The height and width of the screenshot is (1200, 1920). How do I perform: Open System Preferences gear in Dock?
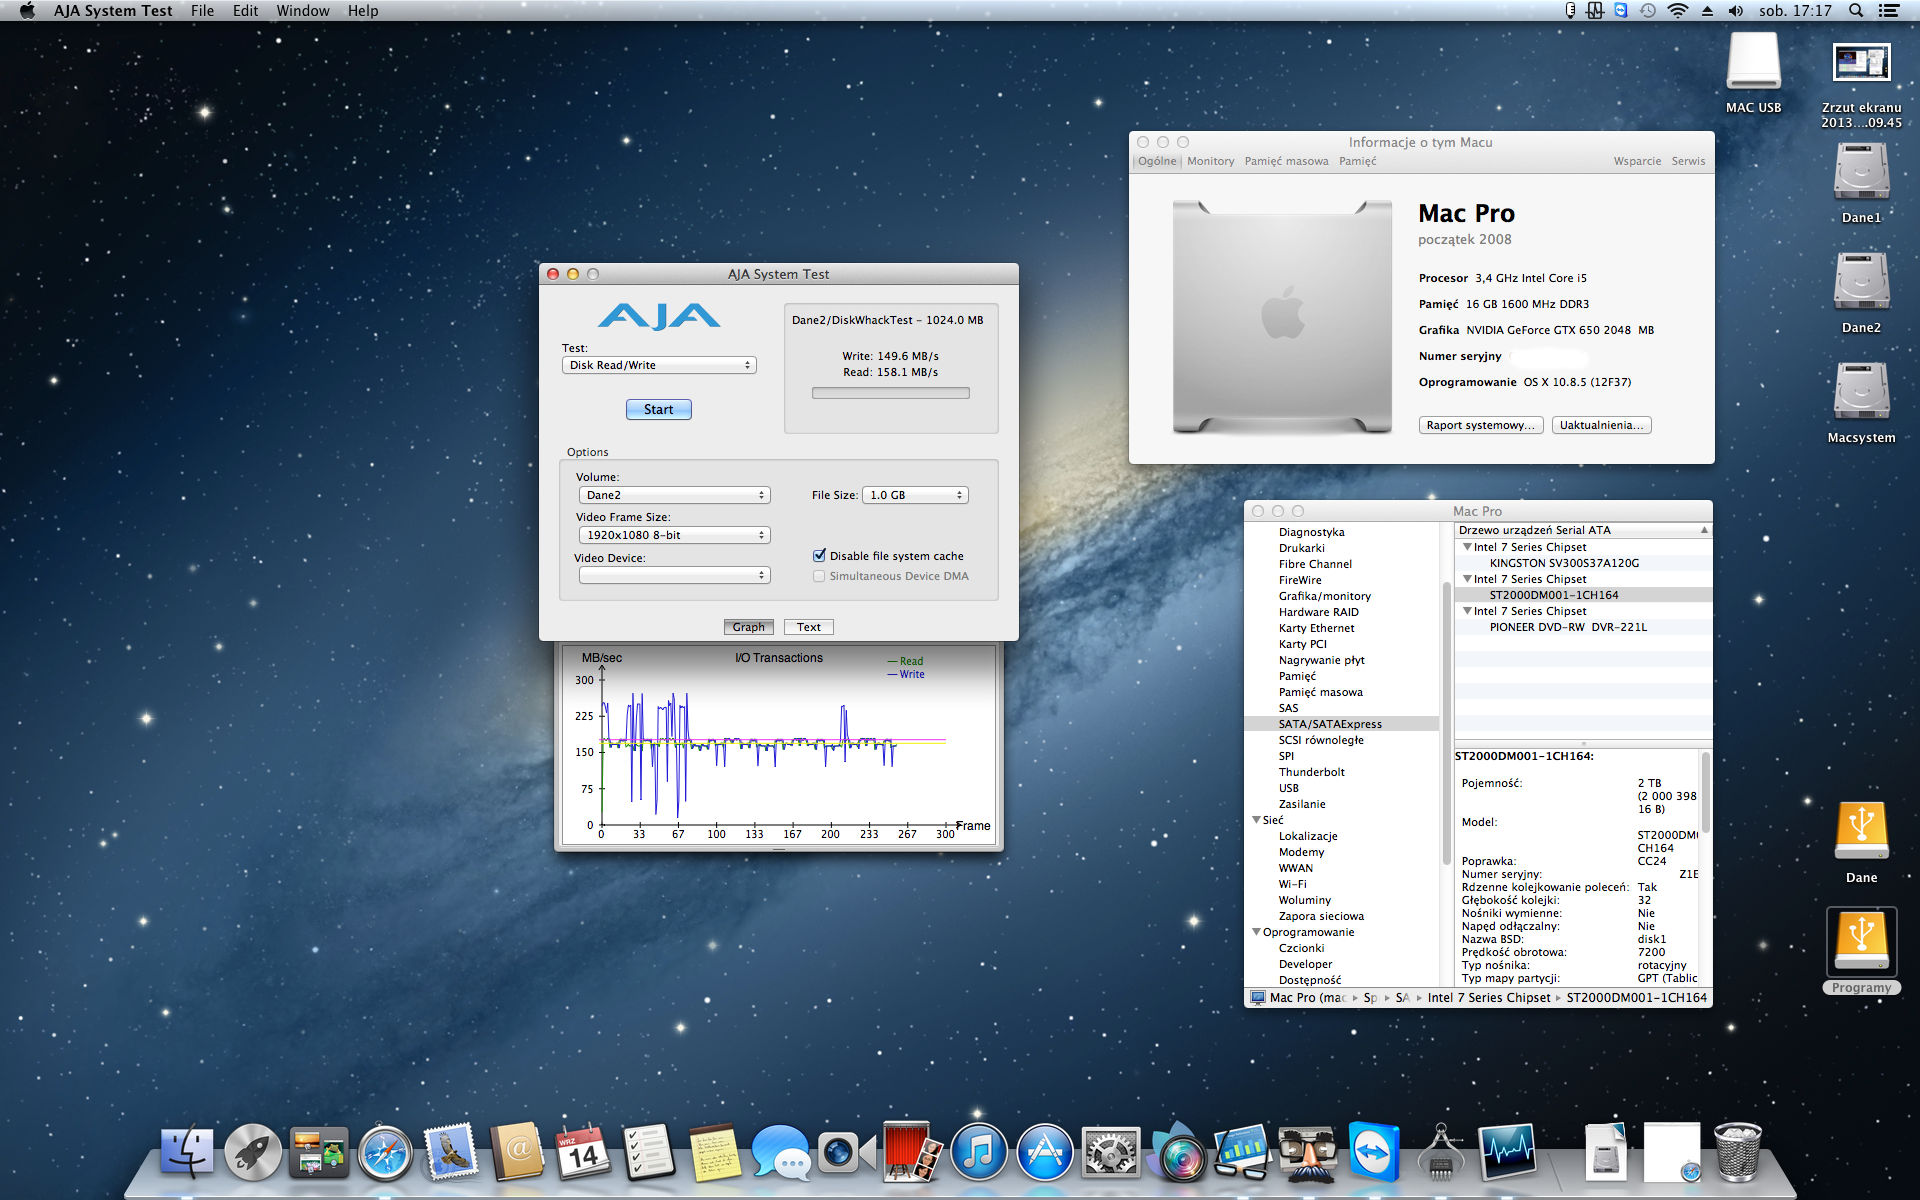click(1110, 1152)
